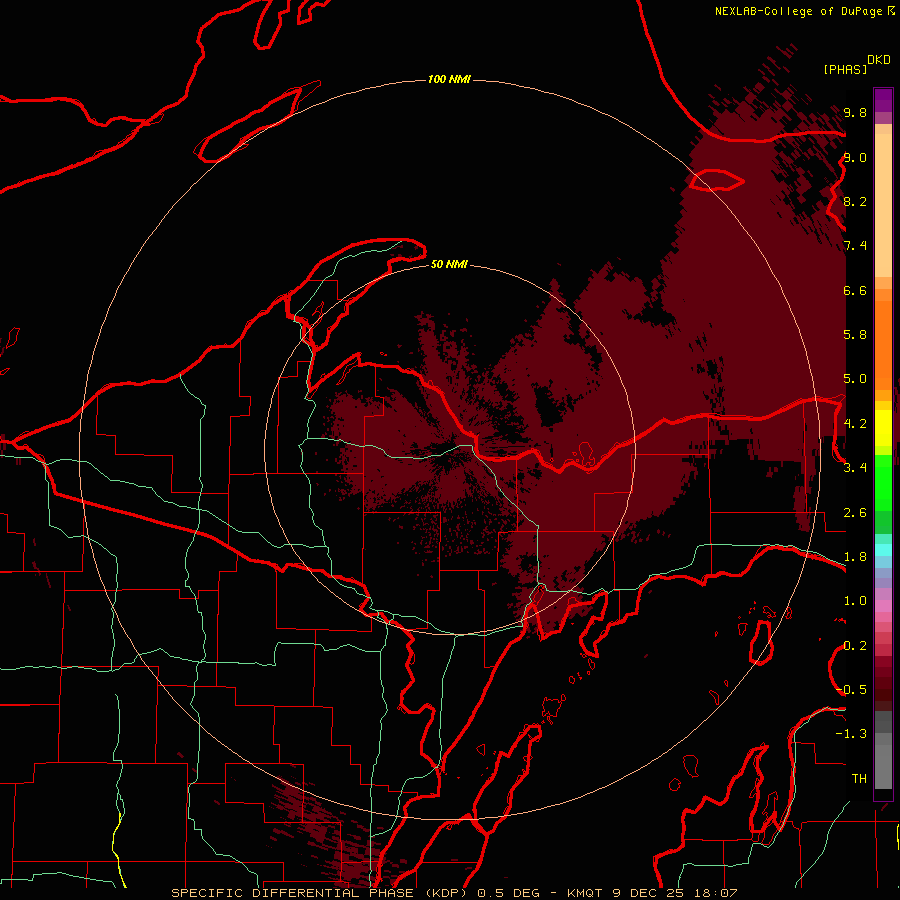Click the 8.2 scale label
Viewport: 900px width, 900px height.
pyautogui.click(x=855, y=201)
